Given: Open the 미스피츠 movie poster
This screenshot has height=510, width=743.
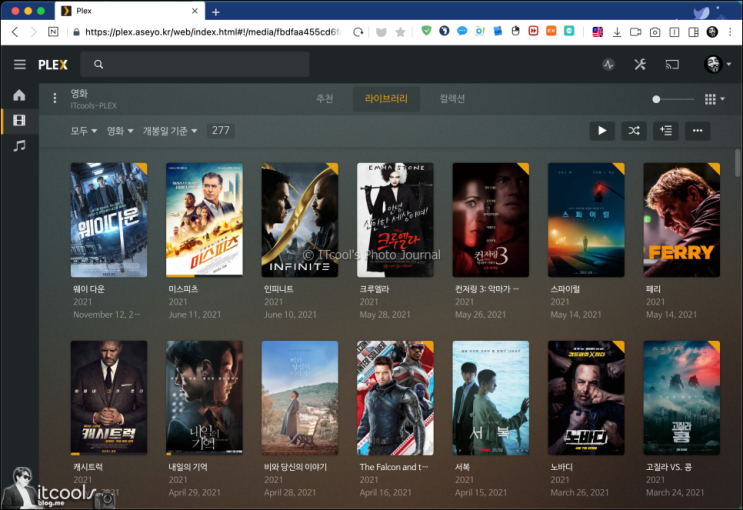Looking at the screenshot, I should [x=204, y=220].
